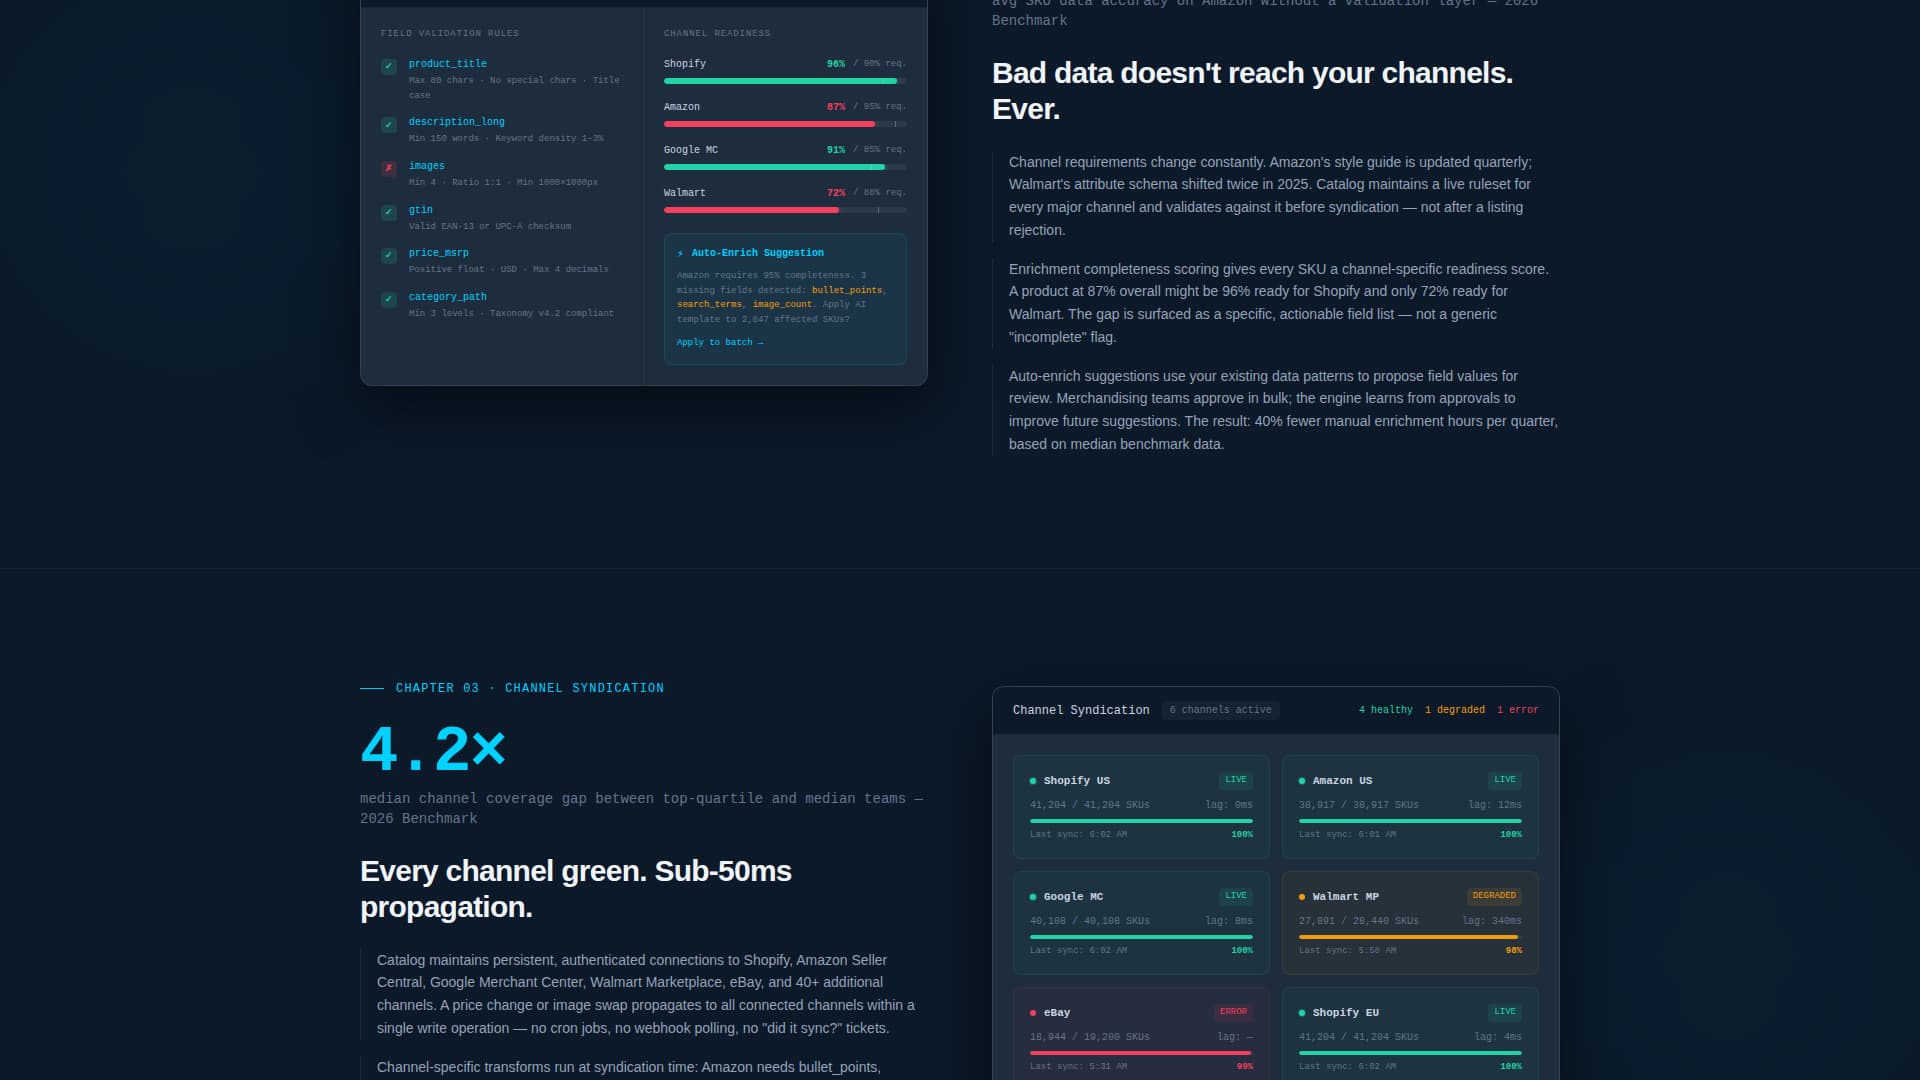
Task: Toggle the price_msrp validation checkbox
Action: coord(389,256)
